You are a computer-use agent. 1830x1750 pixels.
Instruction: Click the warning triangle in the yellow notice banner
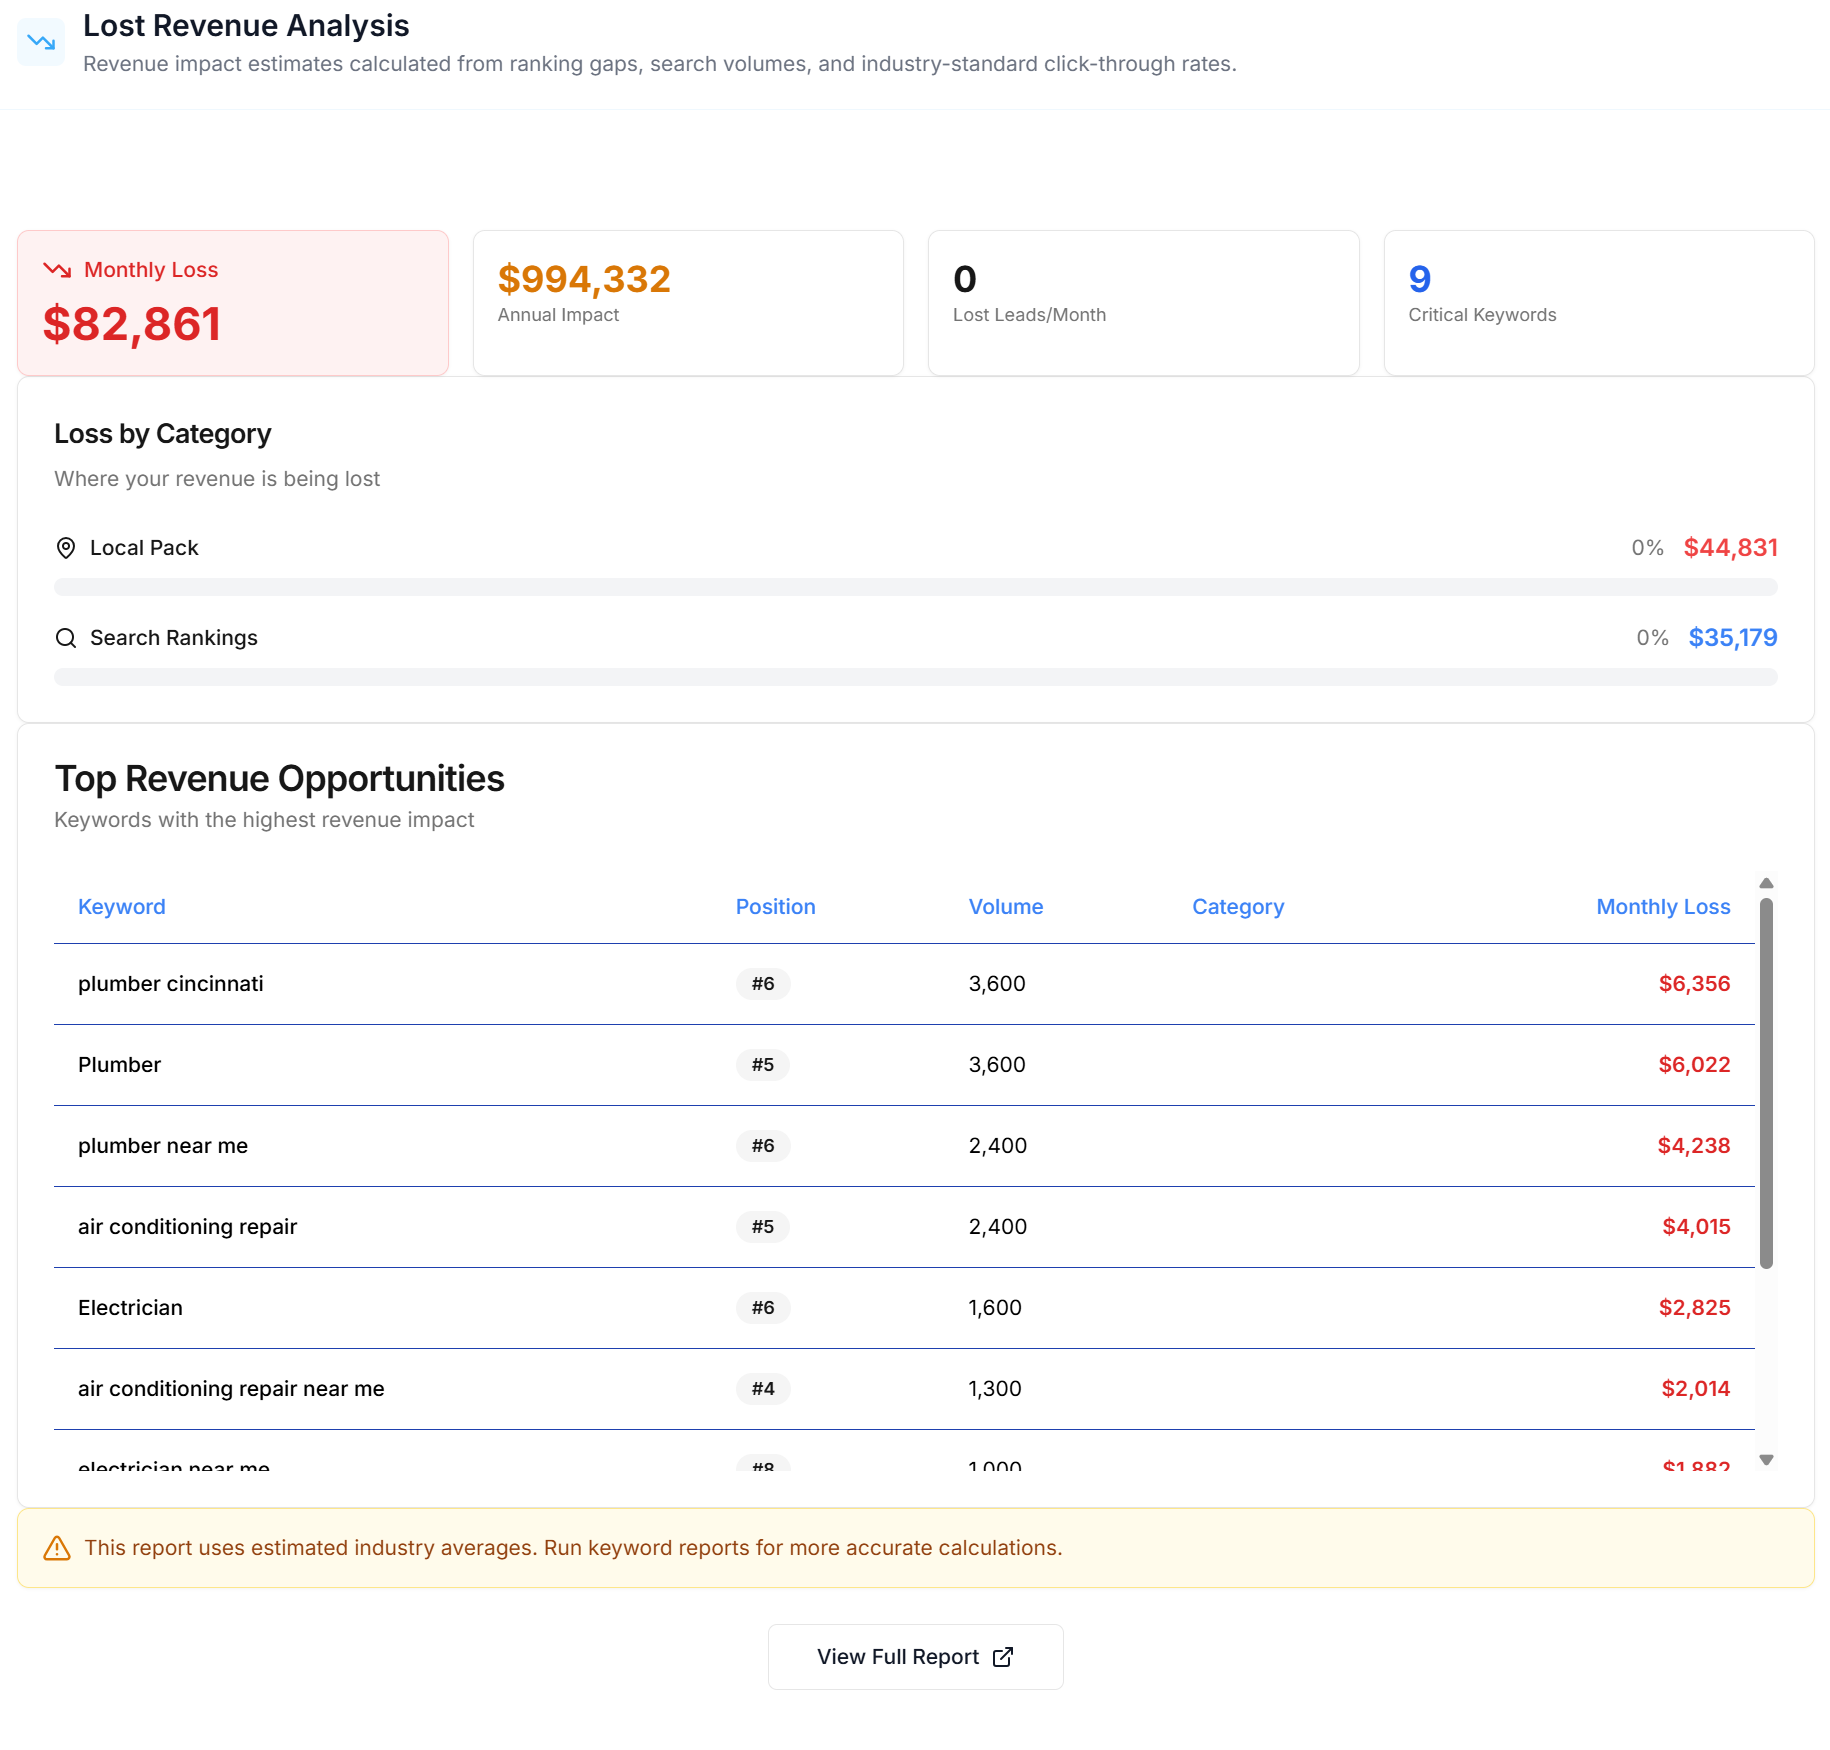(57, 1548)
